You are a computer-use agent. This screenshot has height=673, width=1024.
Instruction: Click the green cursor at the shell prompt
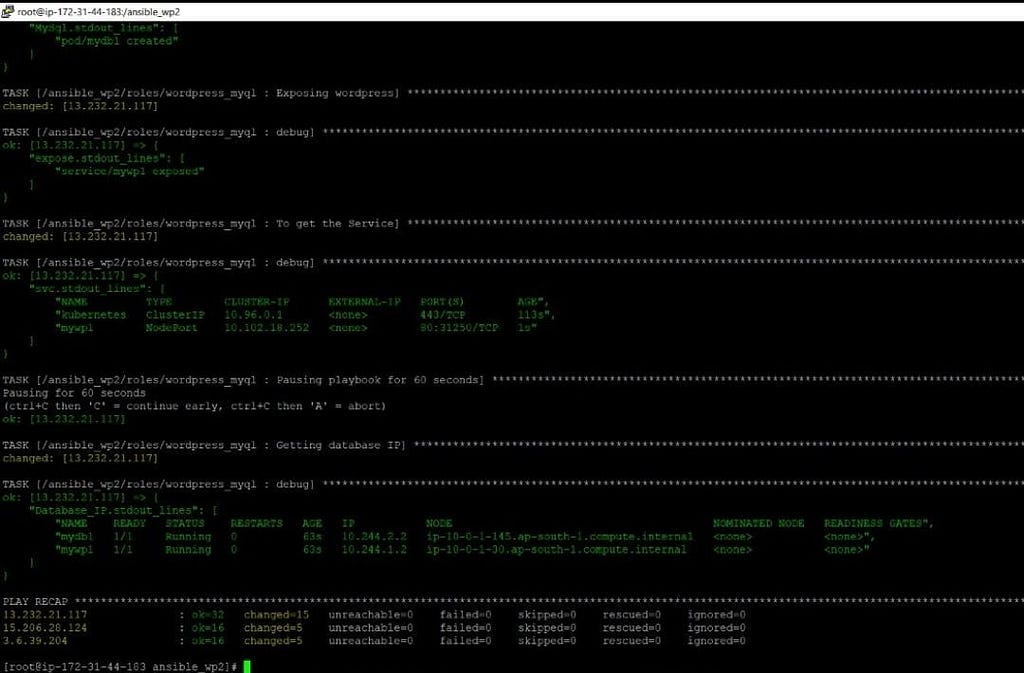click(248, 666)
